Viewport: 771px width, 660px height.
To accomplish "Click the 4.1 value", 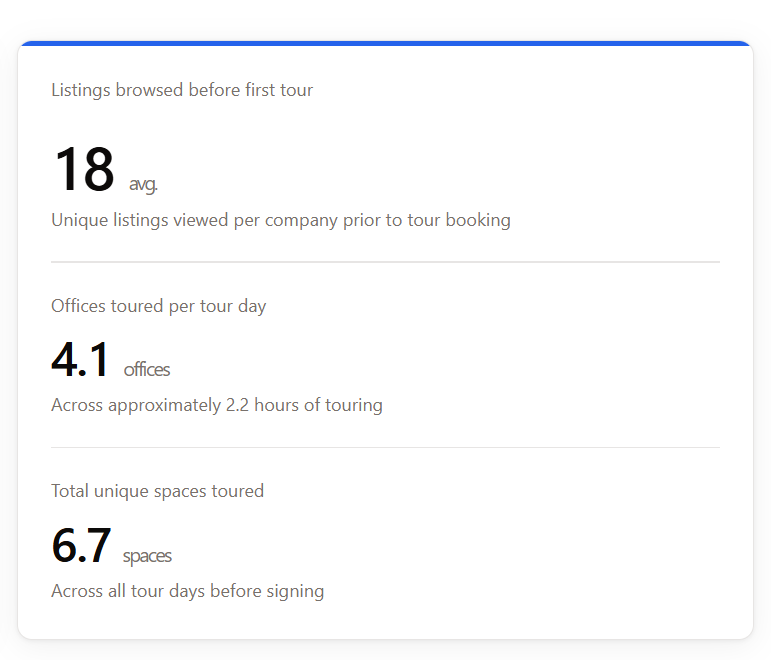I will pyautogui.click(x=80, y=360).
